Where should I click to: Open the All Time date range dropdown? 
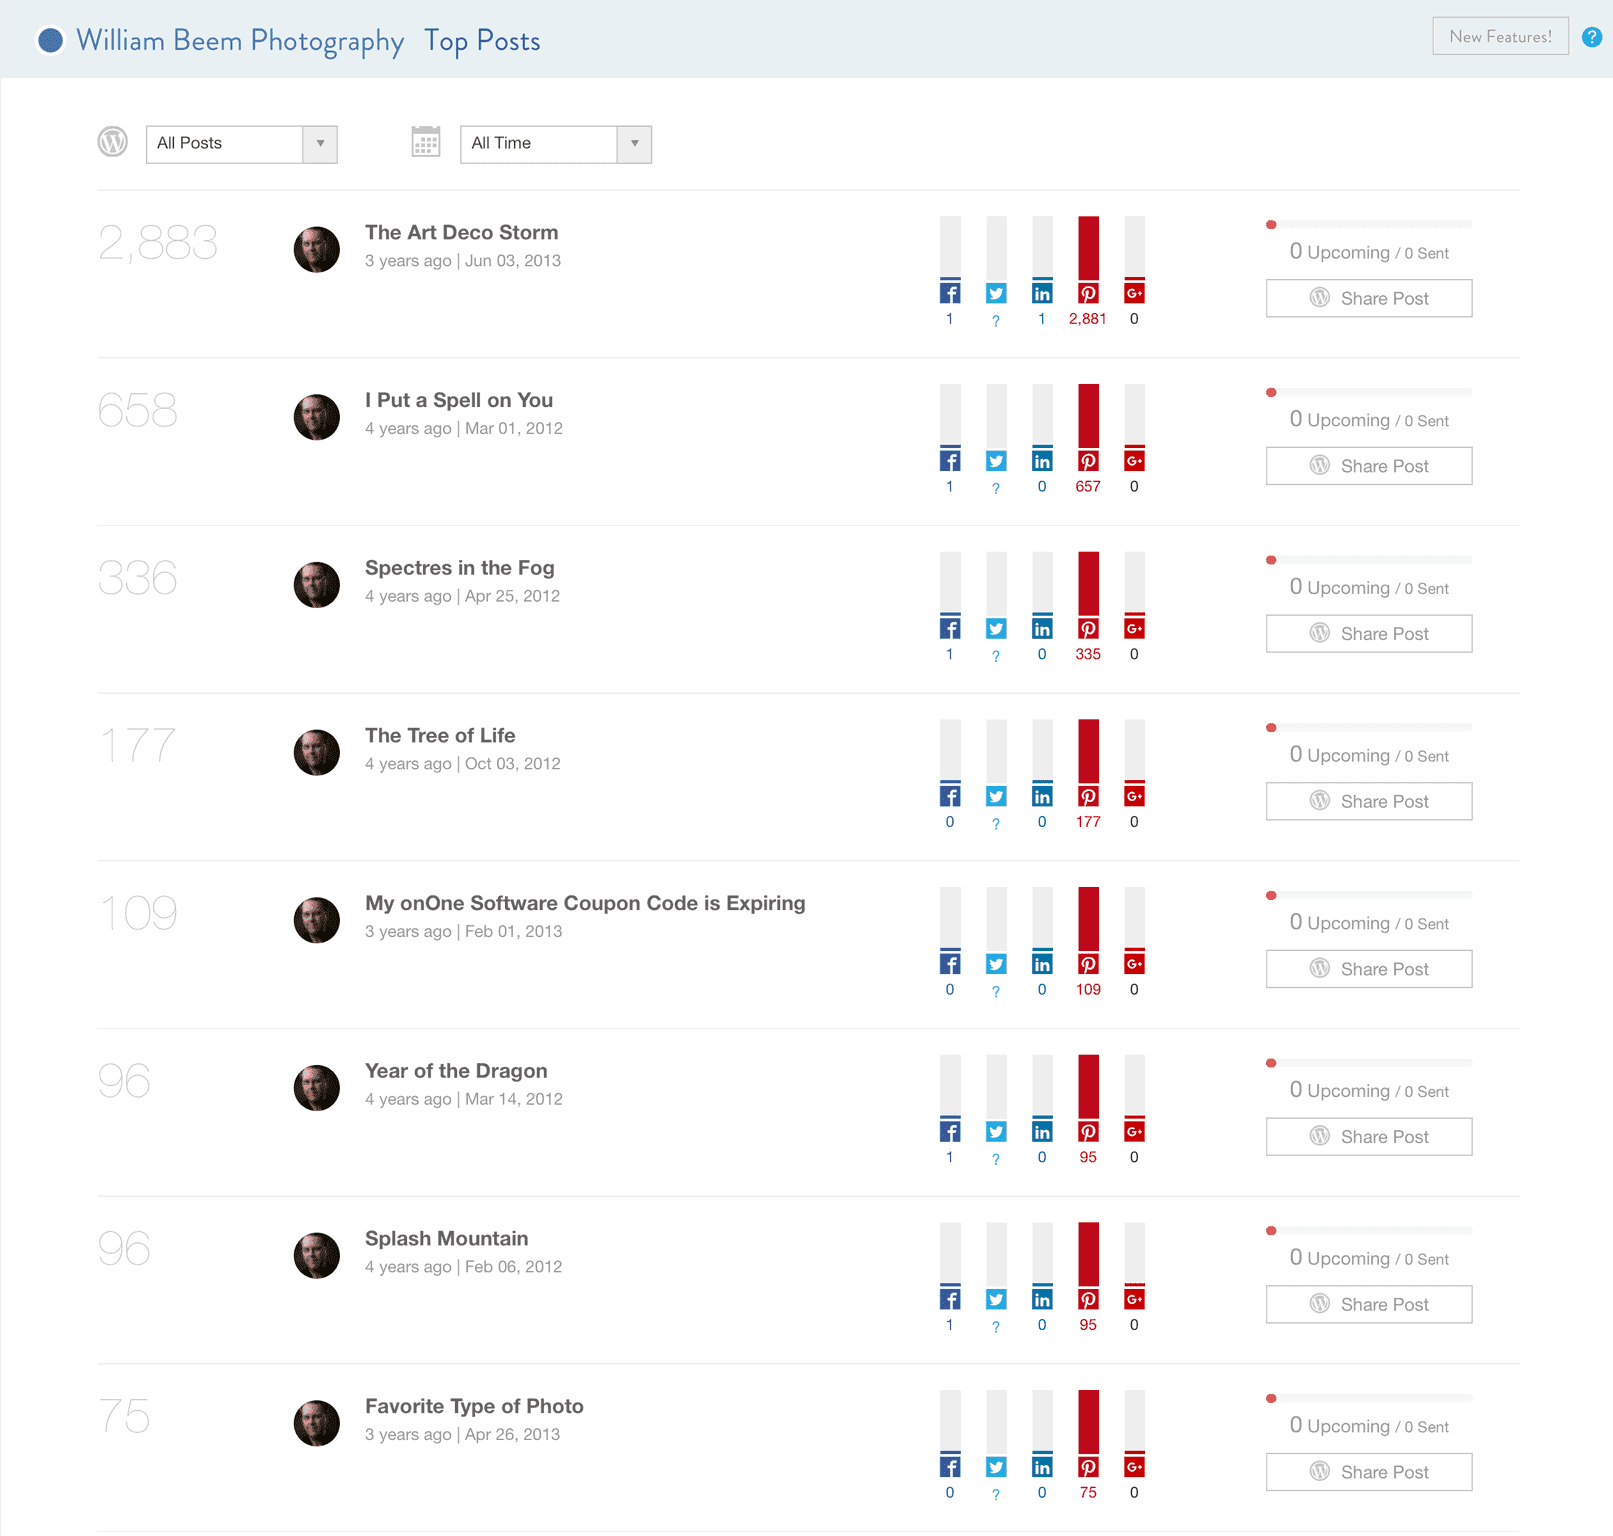coord(555,144)
